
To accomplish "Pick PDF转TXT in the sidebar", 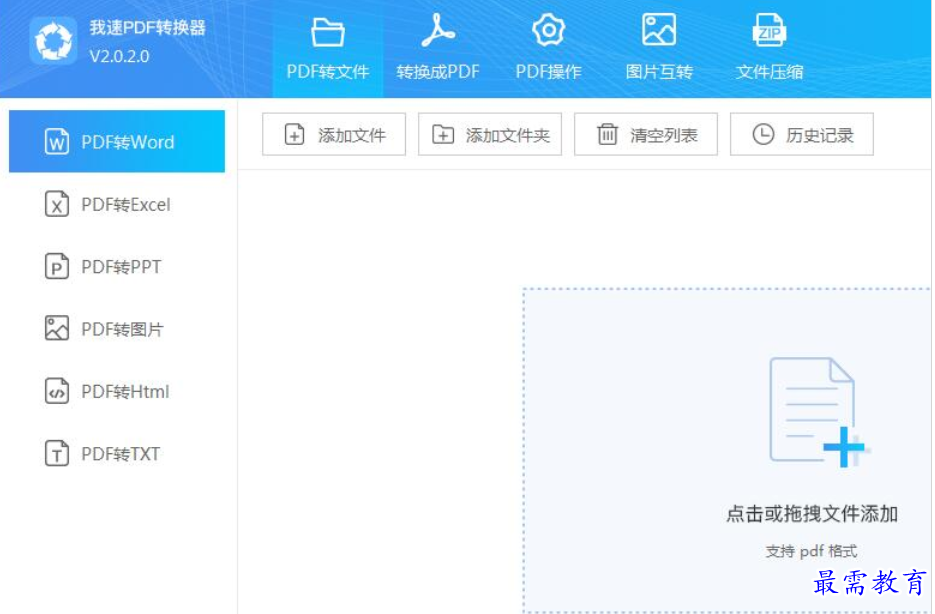I will click(117, 453).
